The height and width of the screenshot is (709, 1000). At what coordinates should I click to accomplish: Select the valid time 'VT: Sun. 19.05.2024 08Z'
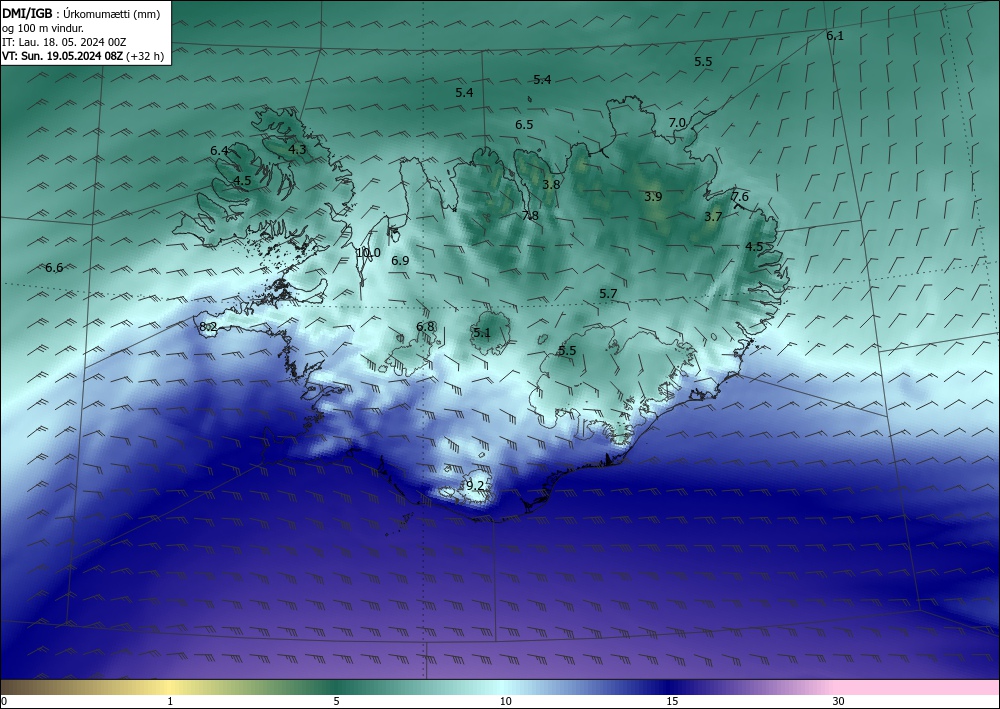point(62,56)
